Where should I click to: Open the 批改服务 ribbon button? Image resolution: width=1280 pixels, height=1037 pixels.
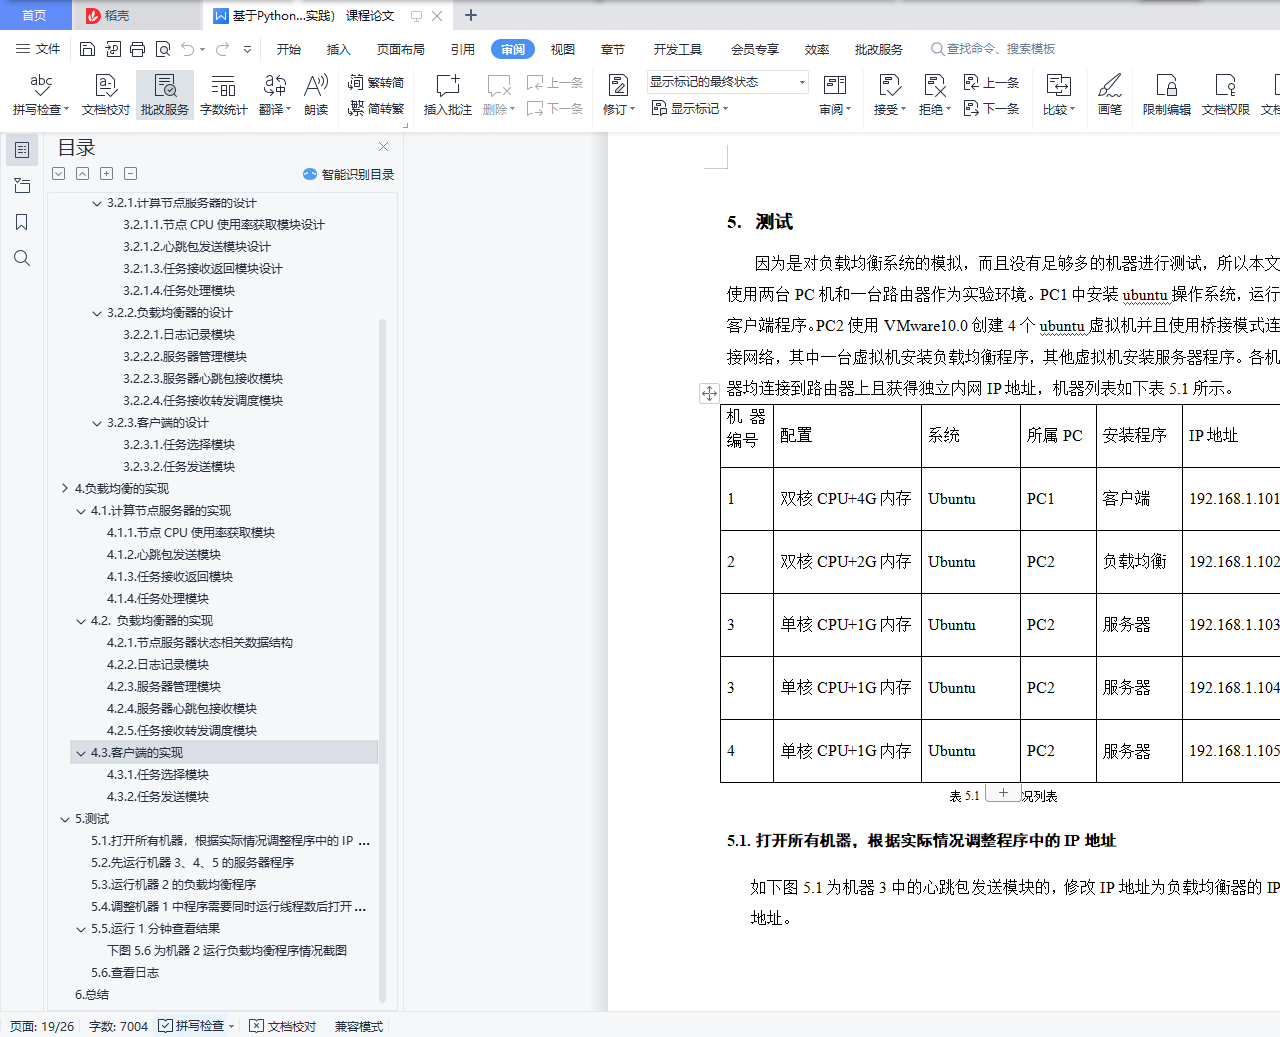(165, 95)
